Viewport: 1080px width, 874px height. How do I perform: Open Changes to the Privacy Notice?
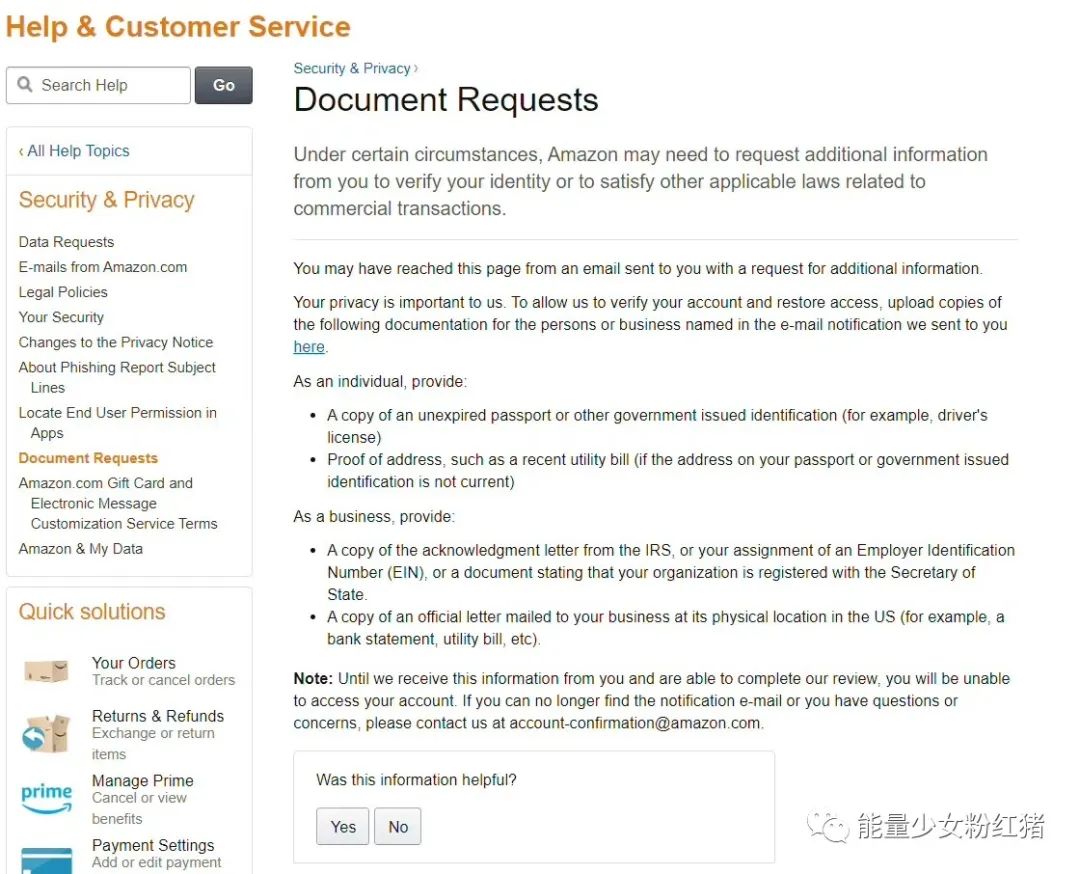[116, 342]
